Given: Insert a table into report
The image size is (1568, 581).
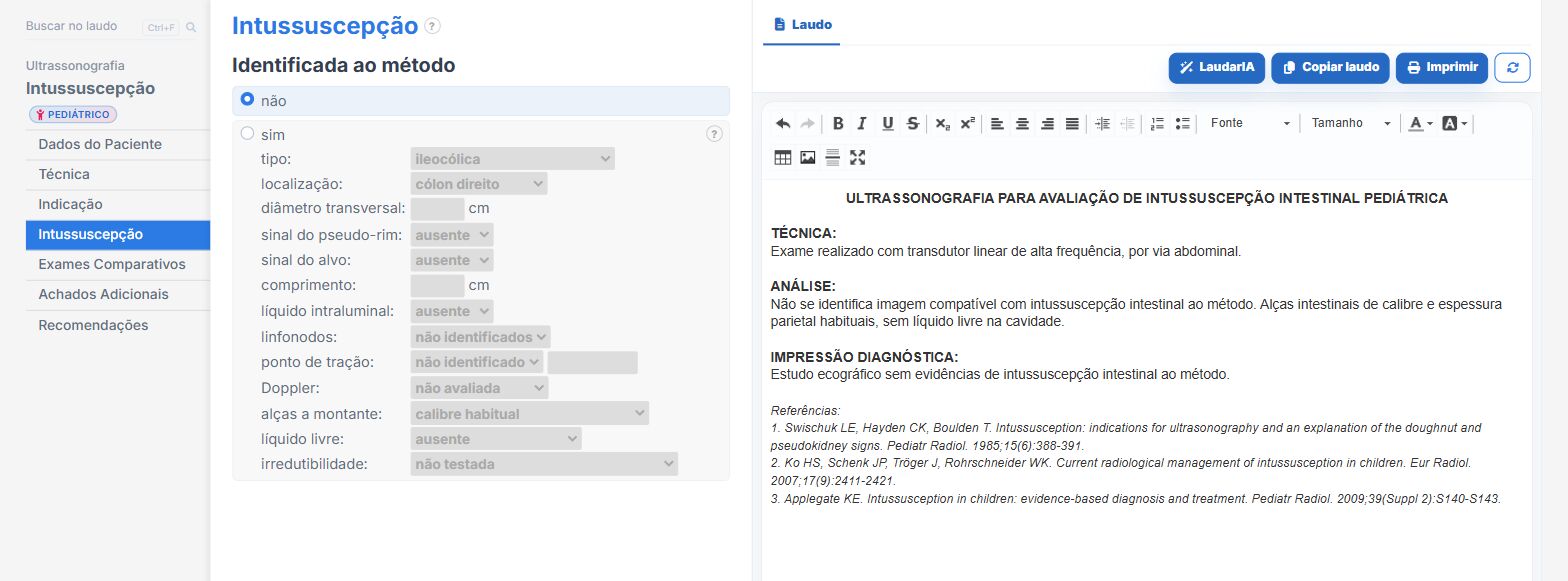Looking at the screenshot, I should click(x=783, y=157).
